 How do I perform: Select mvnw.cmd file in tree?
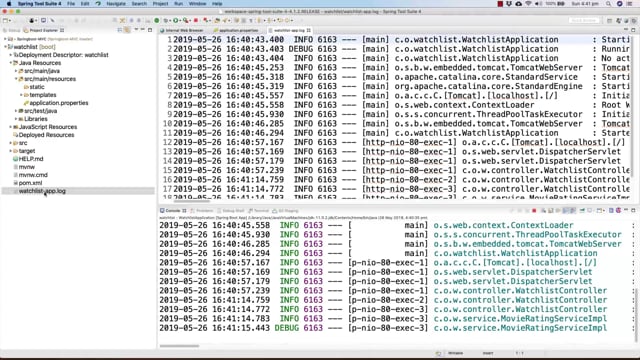tap(30, 175)
